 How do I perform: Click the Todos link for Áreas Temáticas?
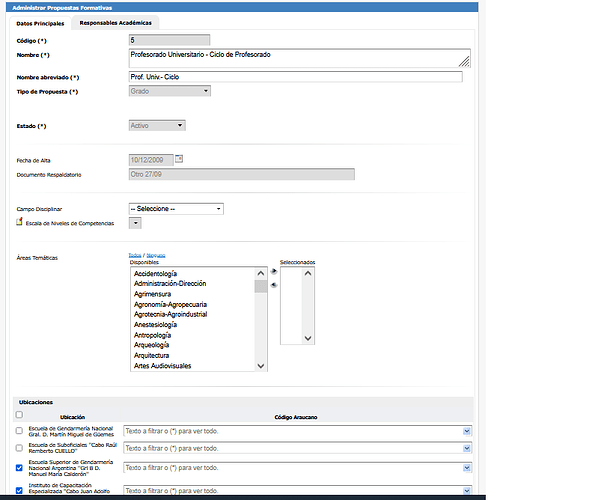point(134,255)
